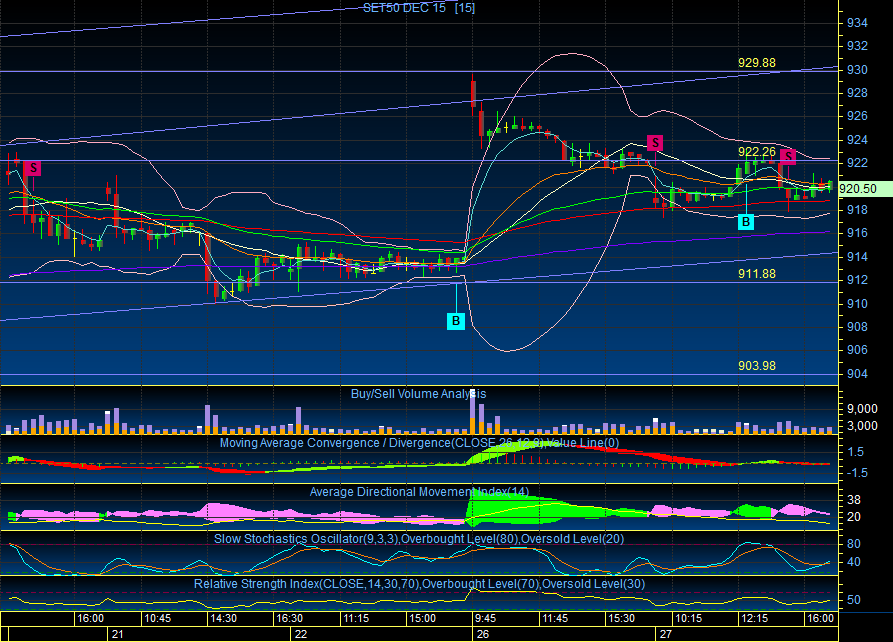
Task: Select the -1.5 MACD axis label
Action: [x=857, y=473]
